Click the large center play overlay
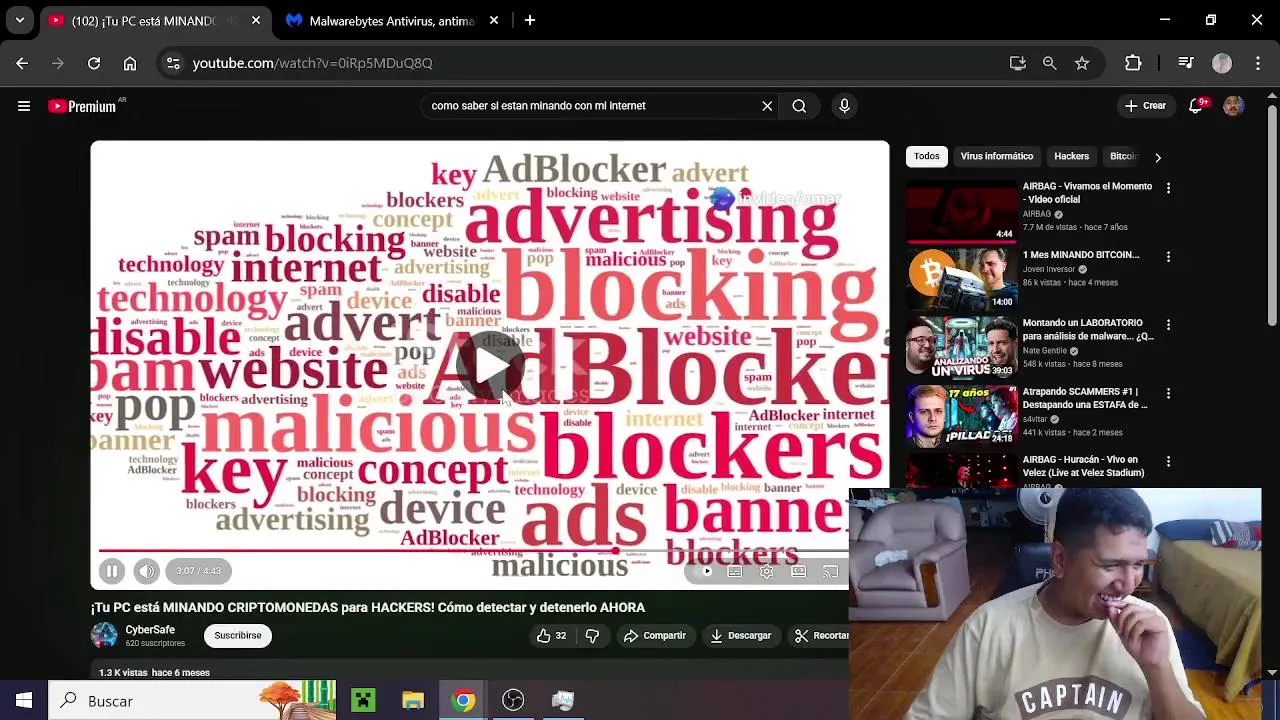Screen dimensions: 1280x720 (x=490, y=366)
